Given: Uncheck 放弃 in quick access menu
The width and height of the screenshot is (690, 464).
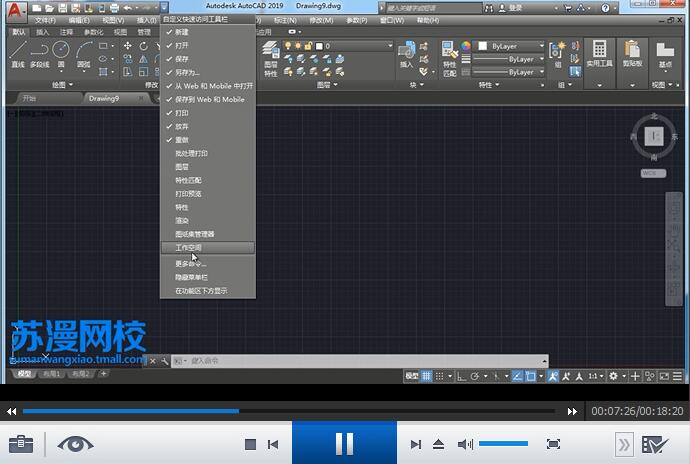Looking at the screenshot, I should point(208,126).
